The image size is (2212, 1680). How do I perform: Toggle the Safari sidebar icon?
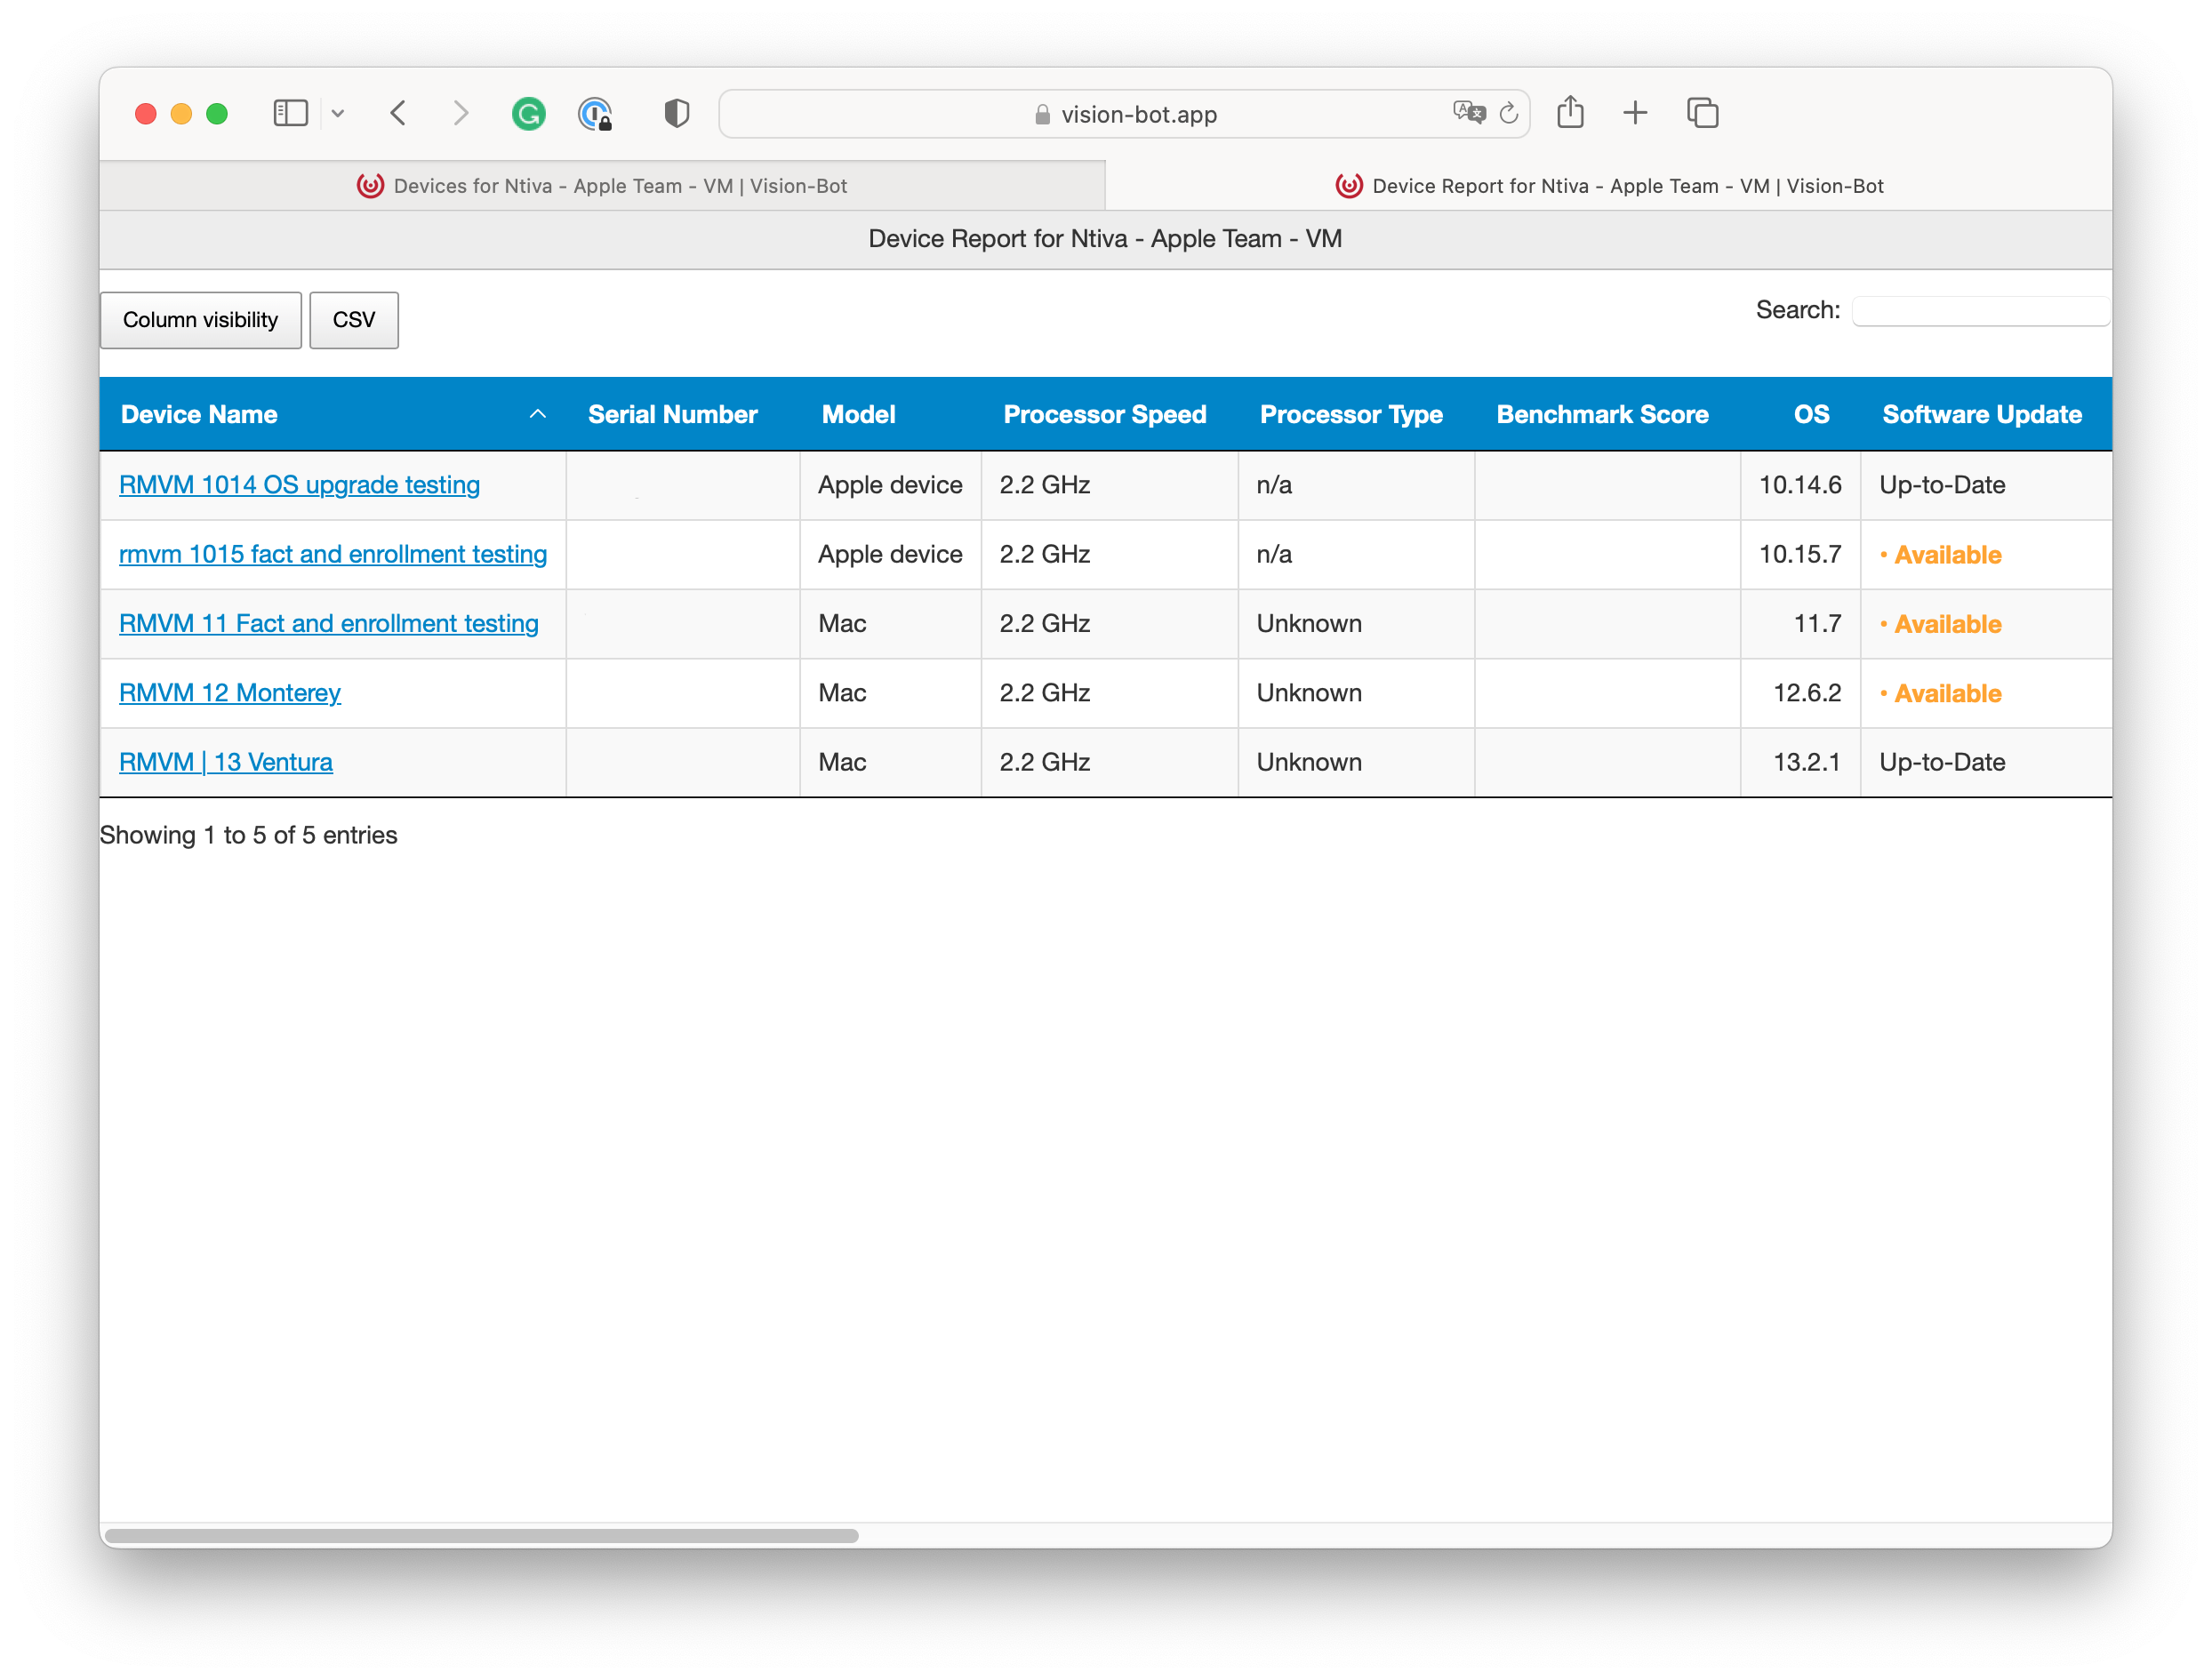tap(290, 113)
